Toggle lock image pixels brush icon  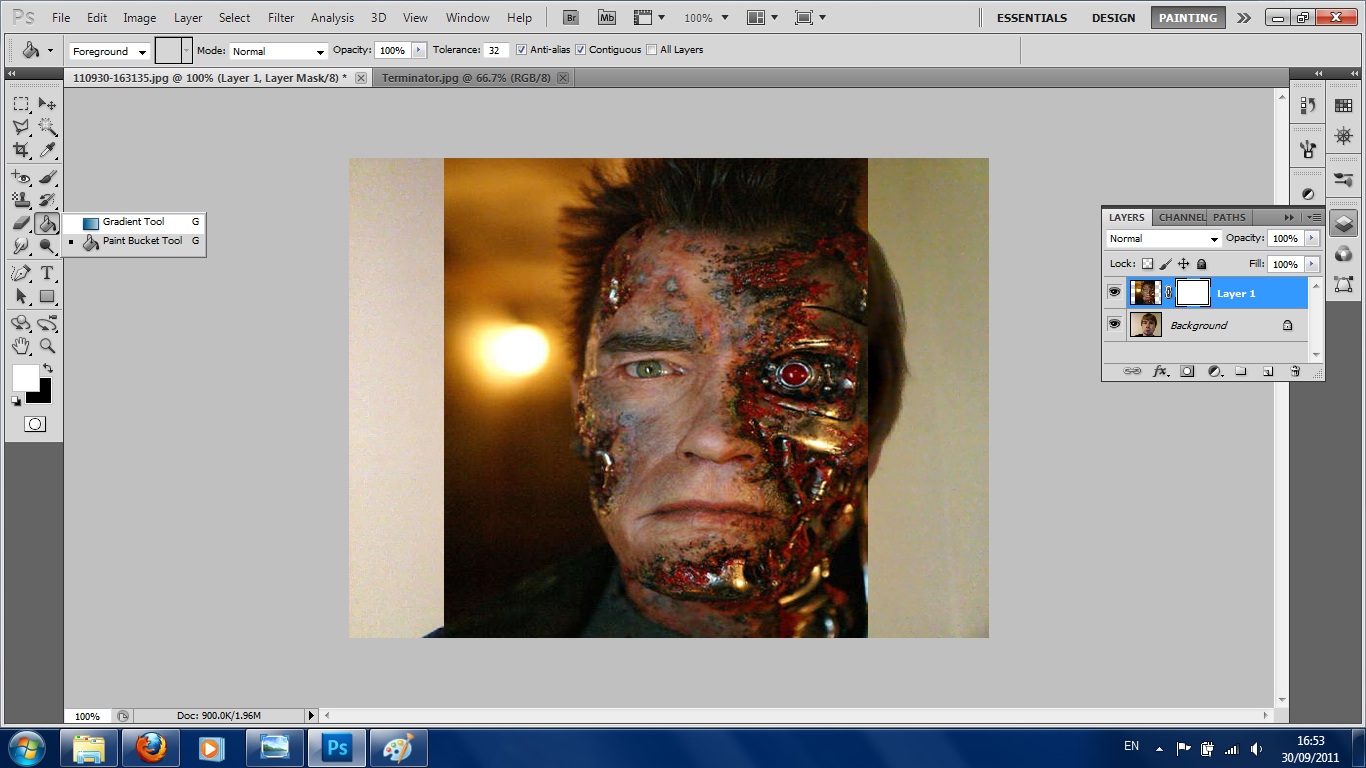pos(1166,264)
